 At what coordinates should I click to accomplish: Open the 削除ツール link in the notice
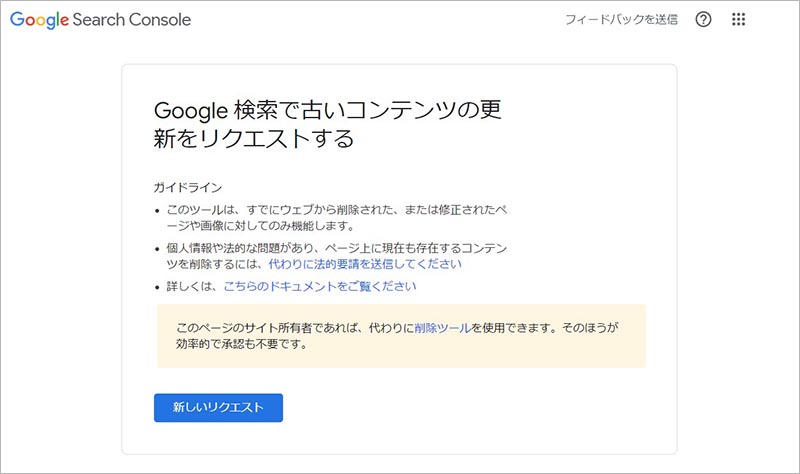pyautogui.click(x=438, y=328)
